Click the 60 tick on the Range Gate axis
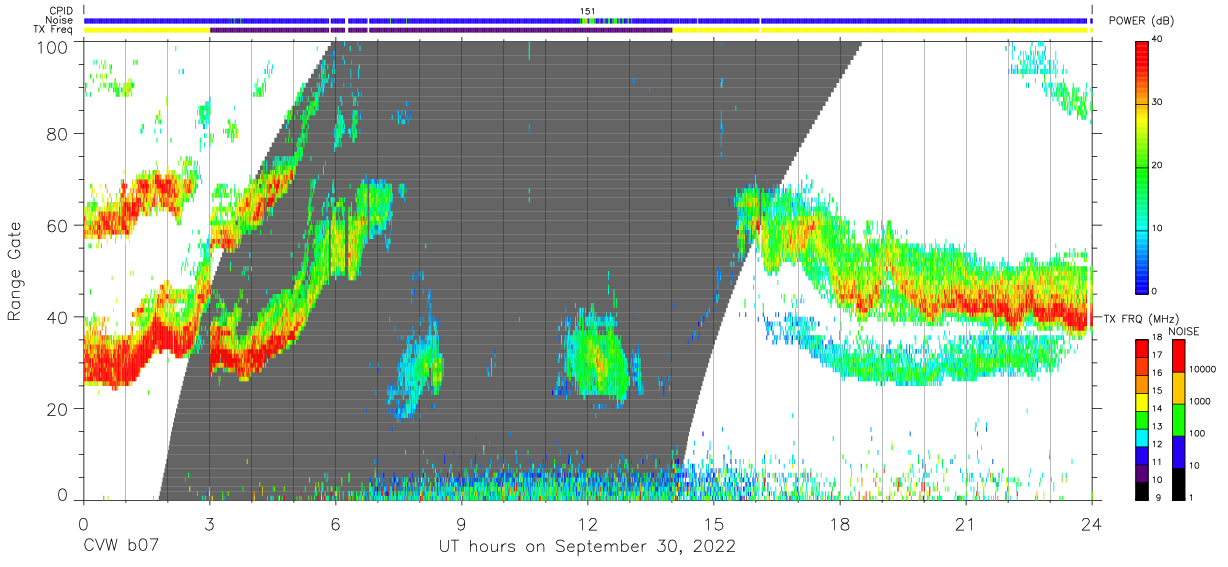The image size is (1228, 567). tap(57, 225)
